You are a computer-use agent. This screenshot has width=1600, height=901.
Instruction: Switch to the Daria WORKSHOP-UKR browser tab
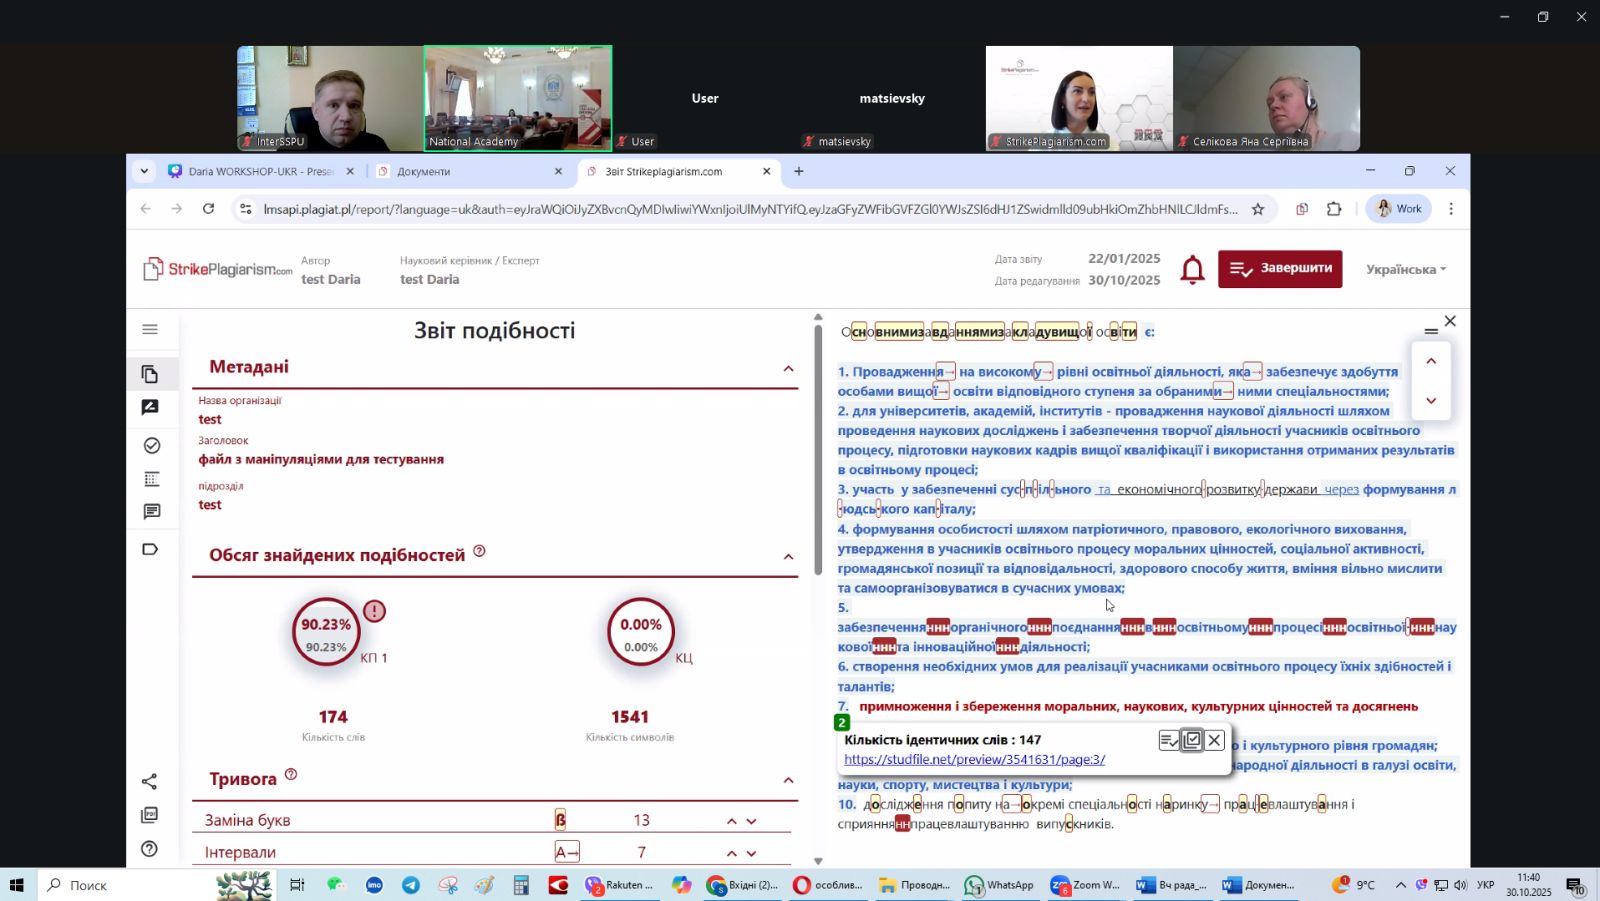coord(260,171)
